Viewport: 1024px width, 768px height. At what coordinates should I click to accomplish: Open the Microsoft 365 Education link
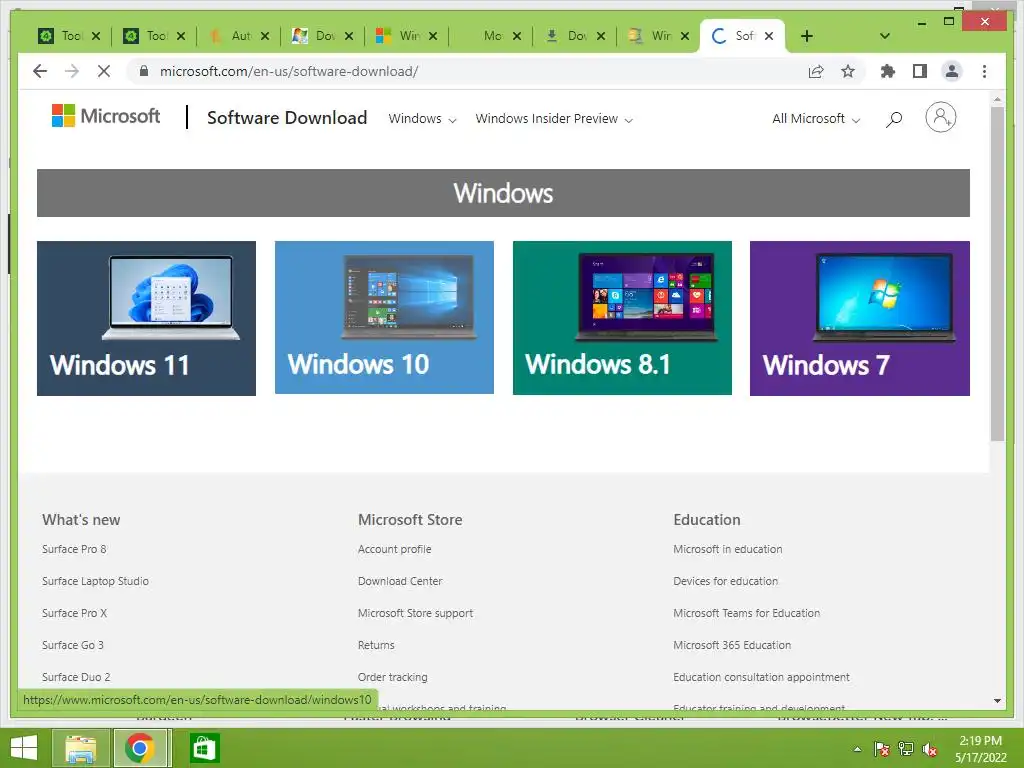[x=732, y=645]
